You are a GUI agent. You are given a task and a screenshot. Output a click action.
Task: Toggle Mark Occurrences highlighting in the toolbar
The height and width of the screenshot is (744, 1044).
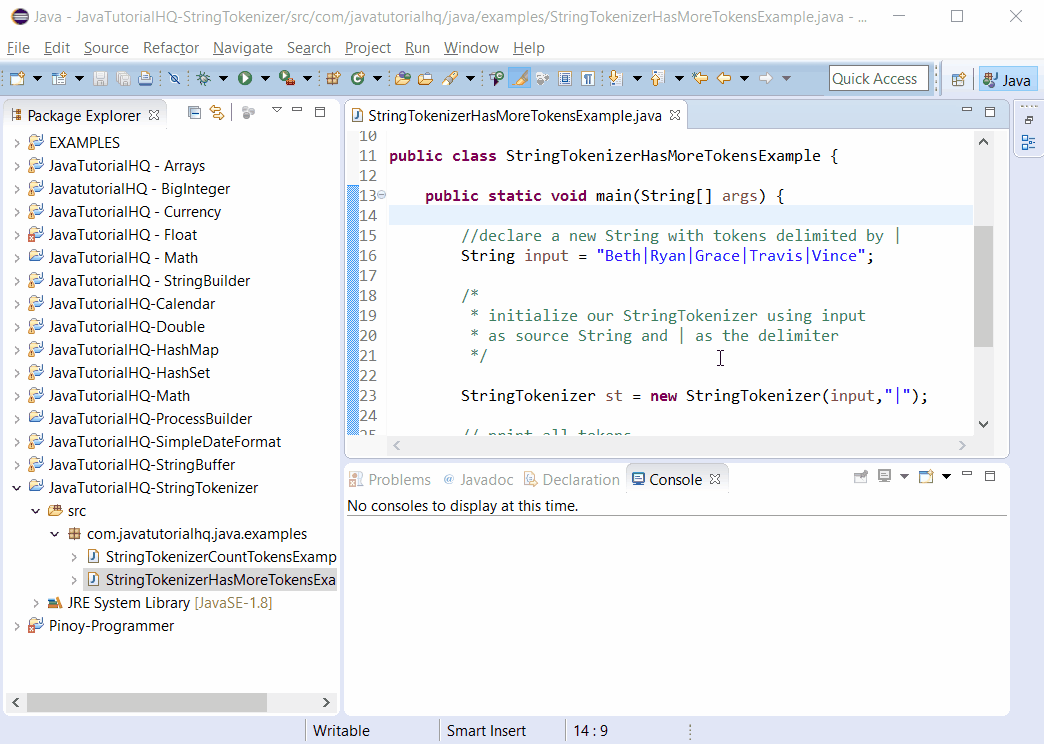click(519, 78)
